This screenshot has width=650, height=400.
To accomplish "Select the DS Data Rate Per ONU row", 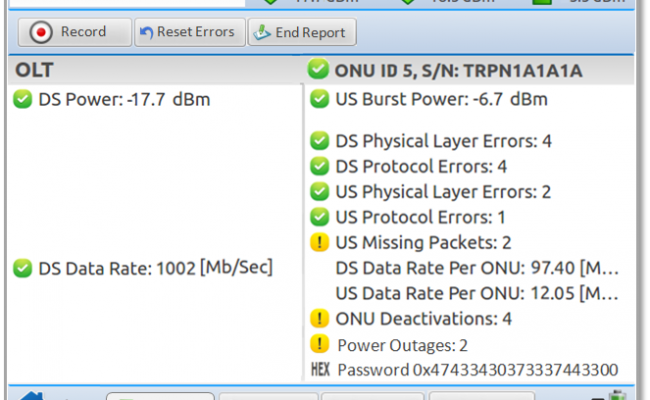I will coord(476,267).
